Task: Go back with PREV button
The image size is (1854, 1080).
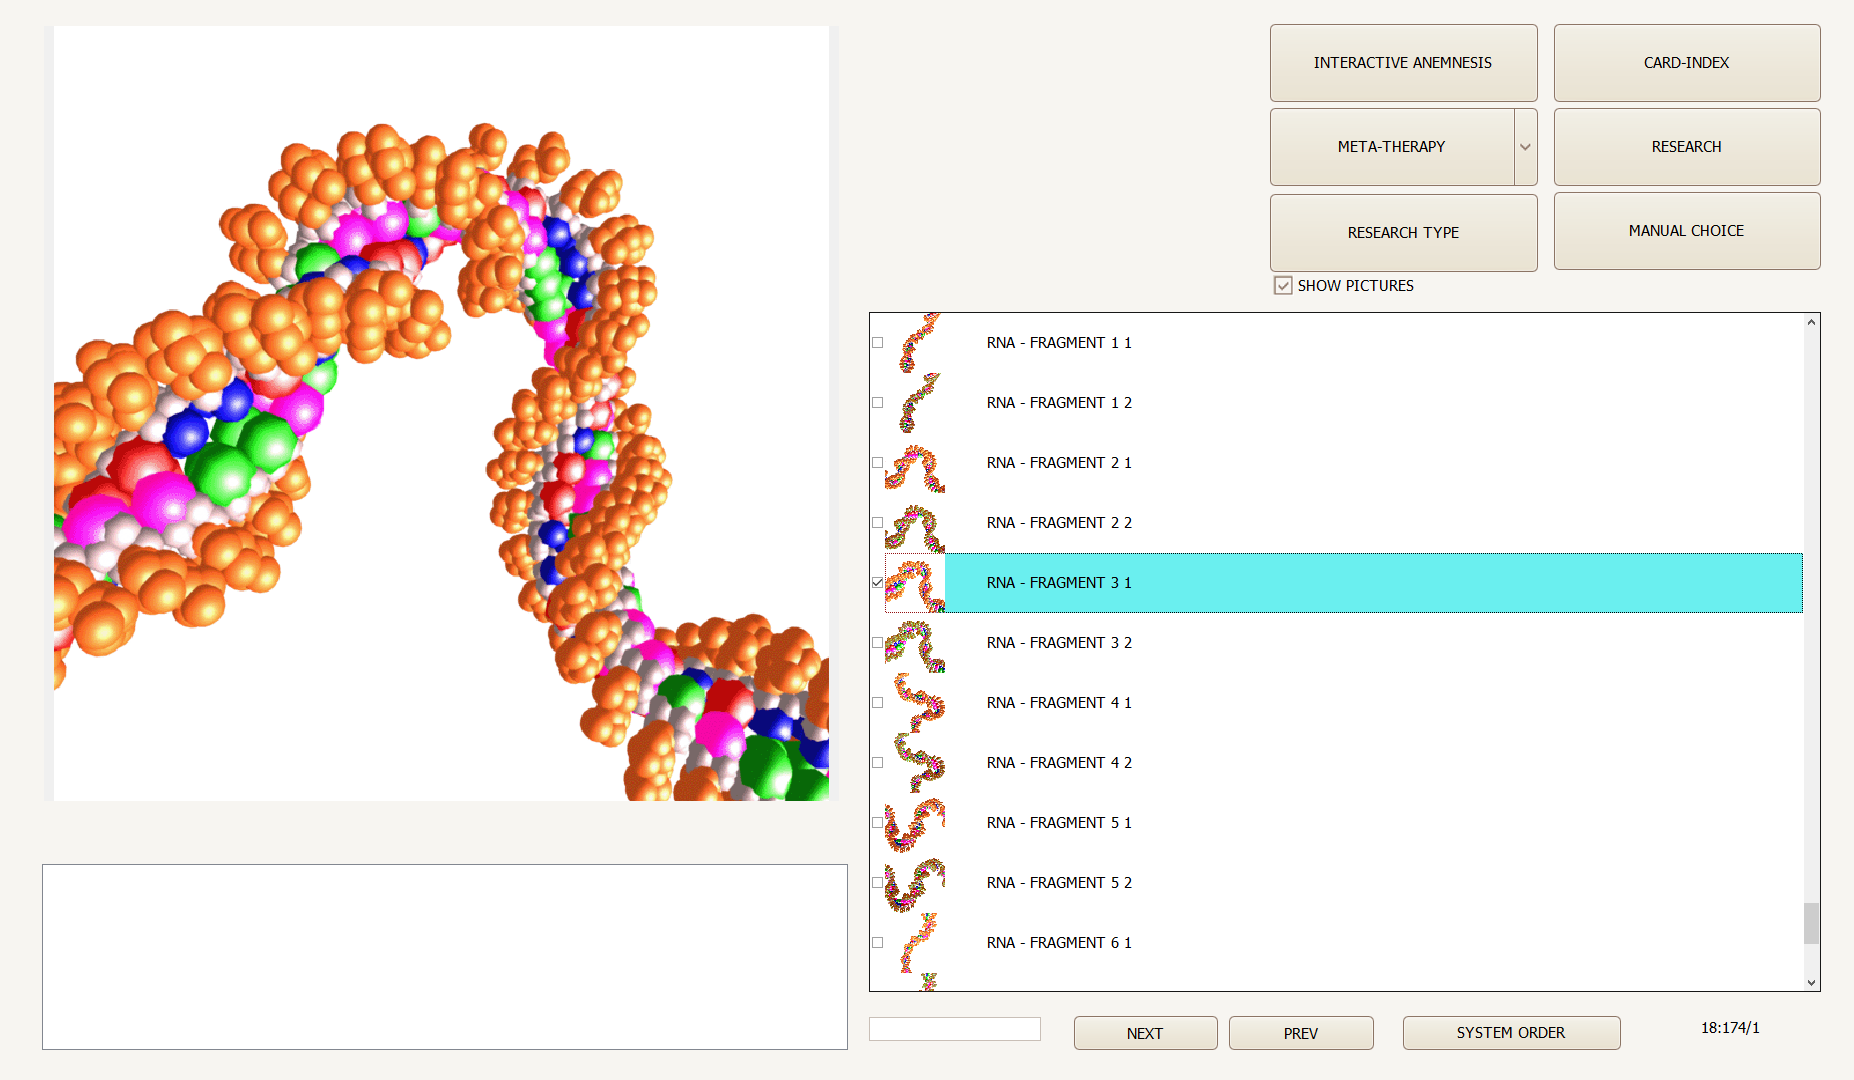Action: pyautogui.click(x=1301, y=1033)
